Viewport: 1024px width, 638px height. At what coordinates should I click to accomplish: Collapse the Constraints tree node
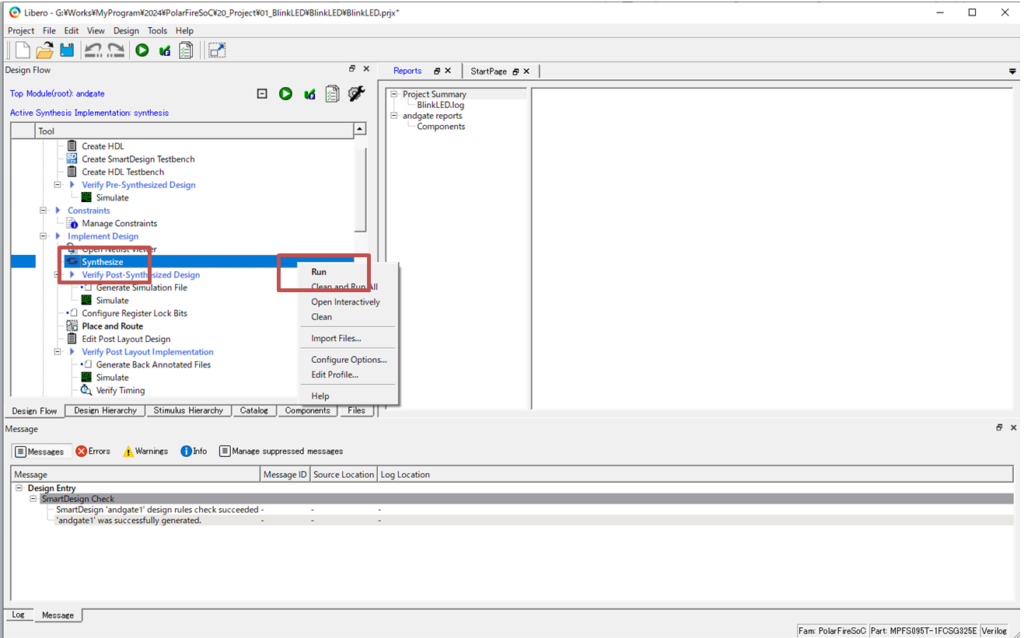tap(43, 211)
